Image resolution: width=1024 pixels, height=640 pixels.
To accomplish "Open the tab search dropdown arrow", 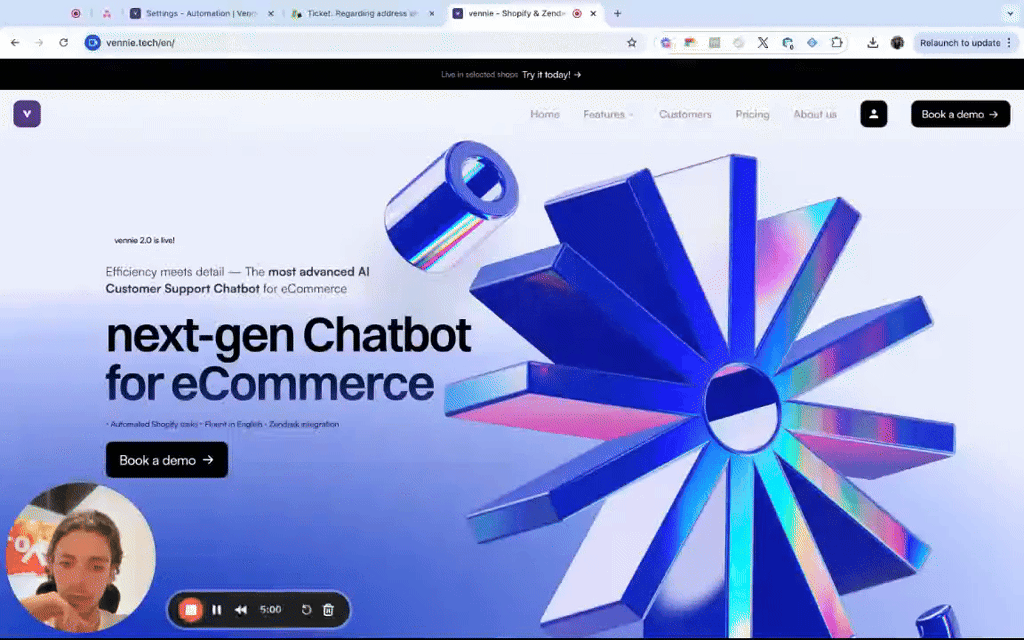I will pos(1010,13).
